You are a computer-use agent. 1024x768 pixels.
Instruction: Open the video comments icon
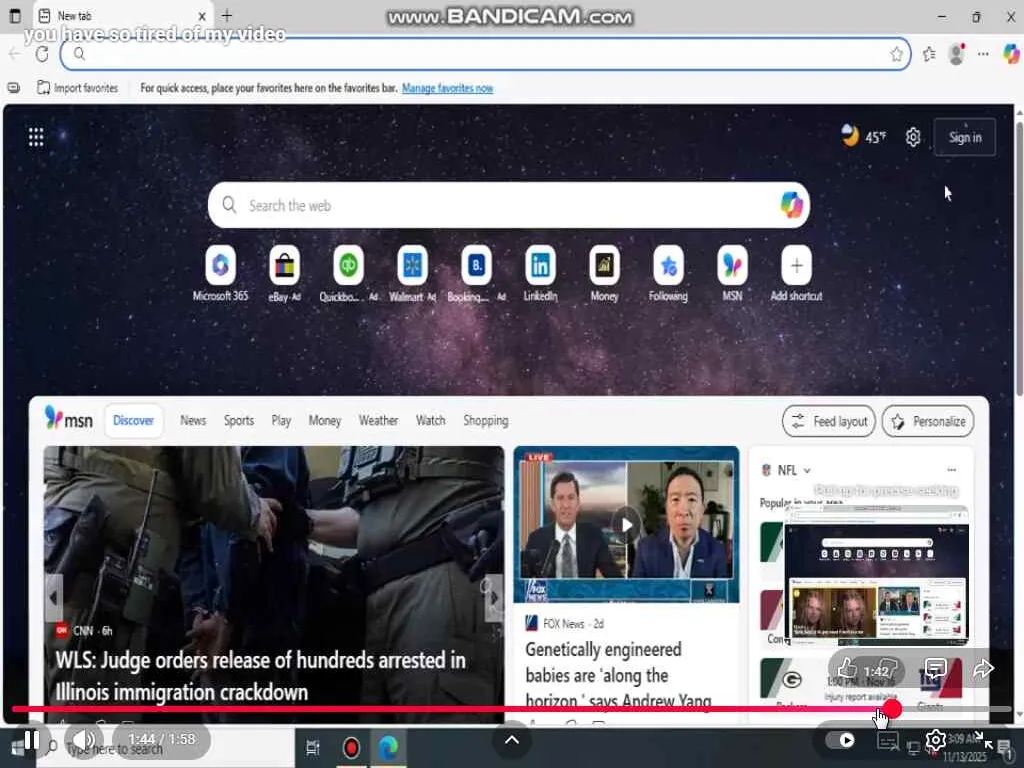[x=936, y=668]
